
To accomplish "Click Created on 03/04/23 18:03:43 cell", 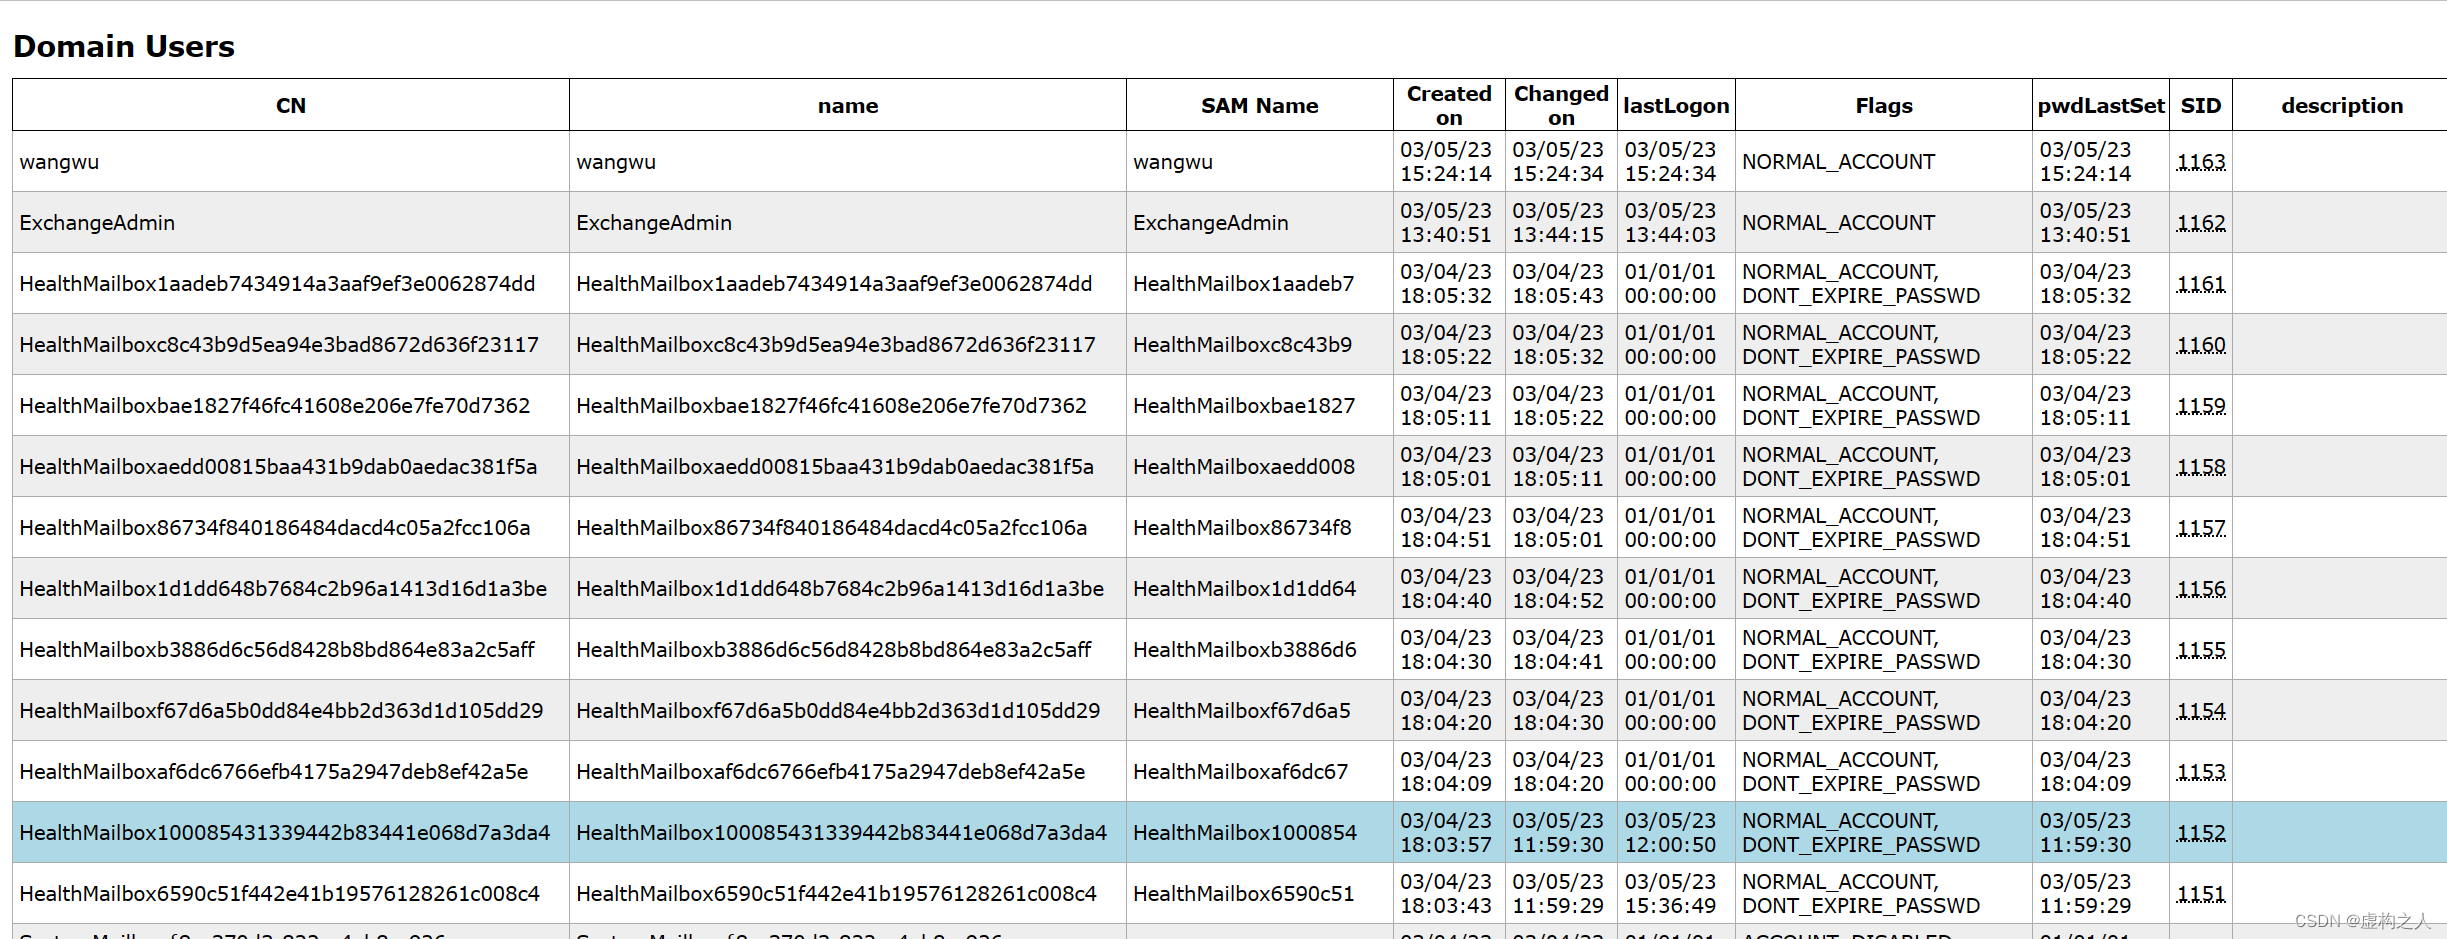I will [x=1449, y=893].
